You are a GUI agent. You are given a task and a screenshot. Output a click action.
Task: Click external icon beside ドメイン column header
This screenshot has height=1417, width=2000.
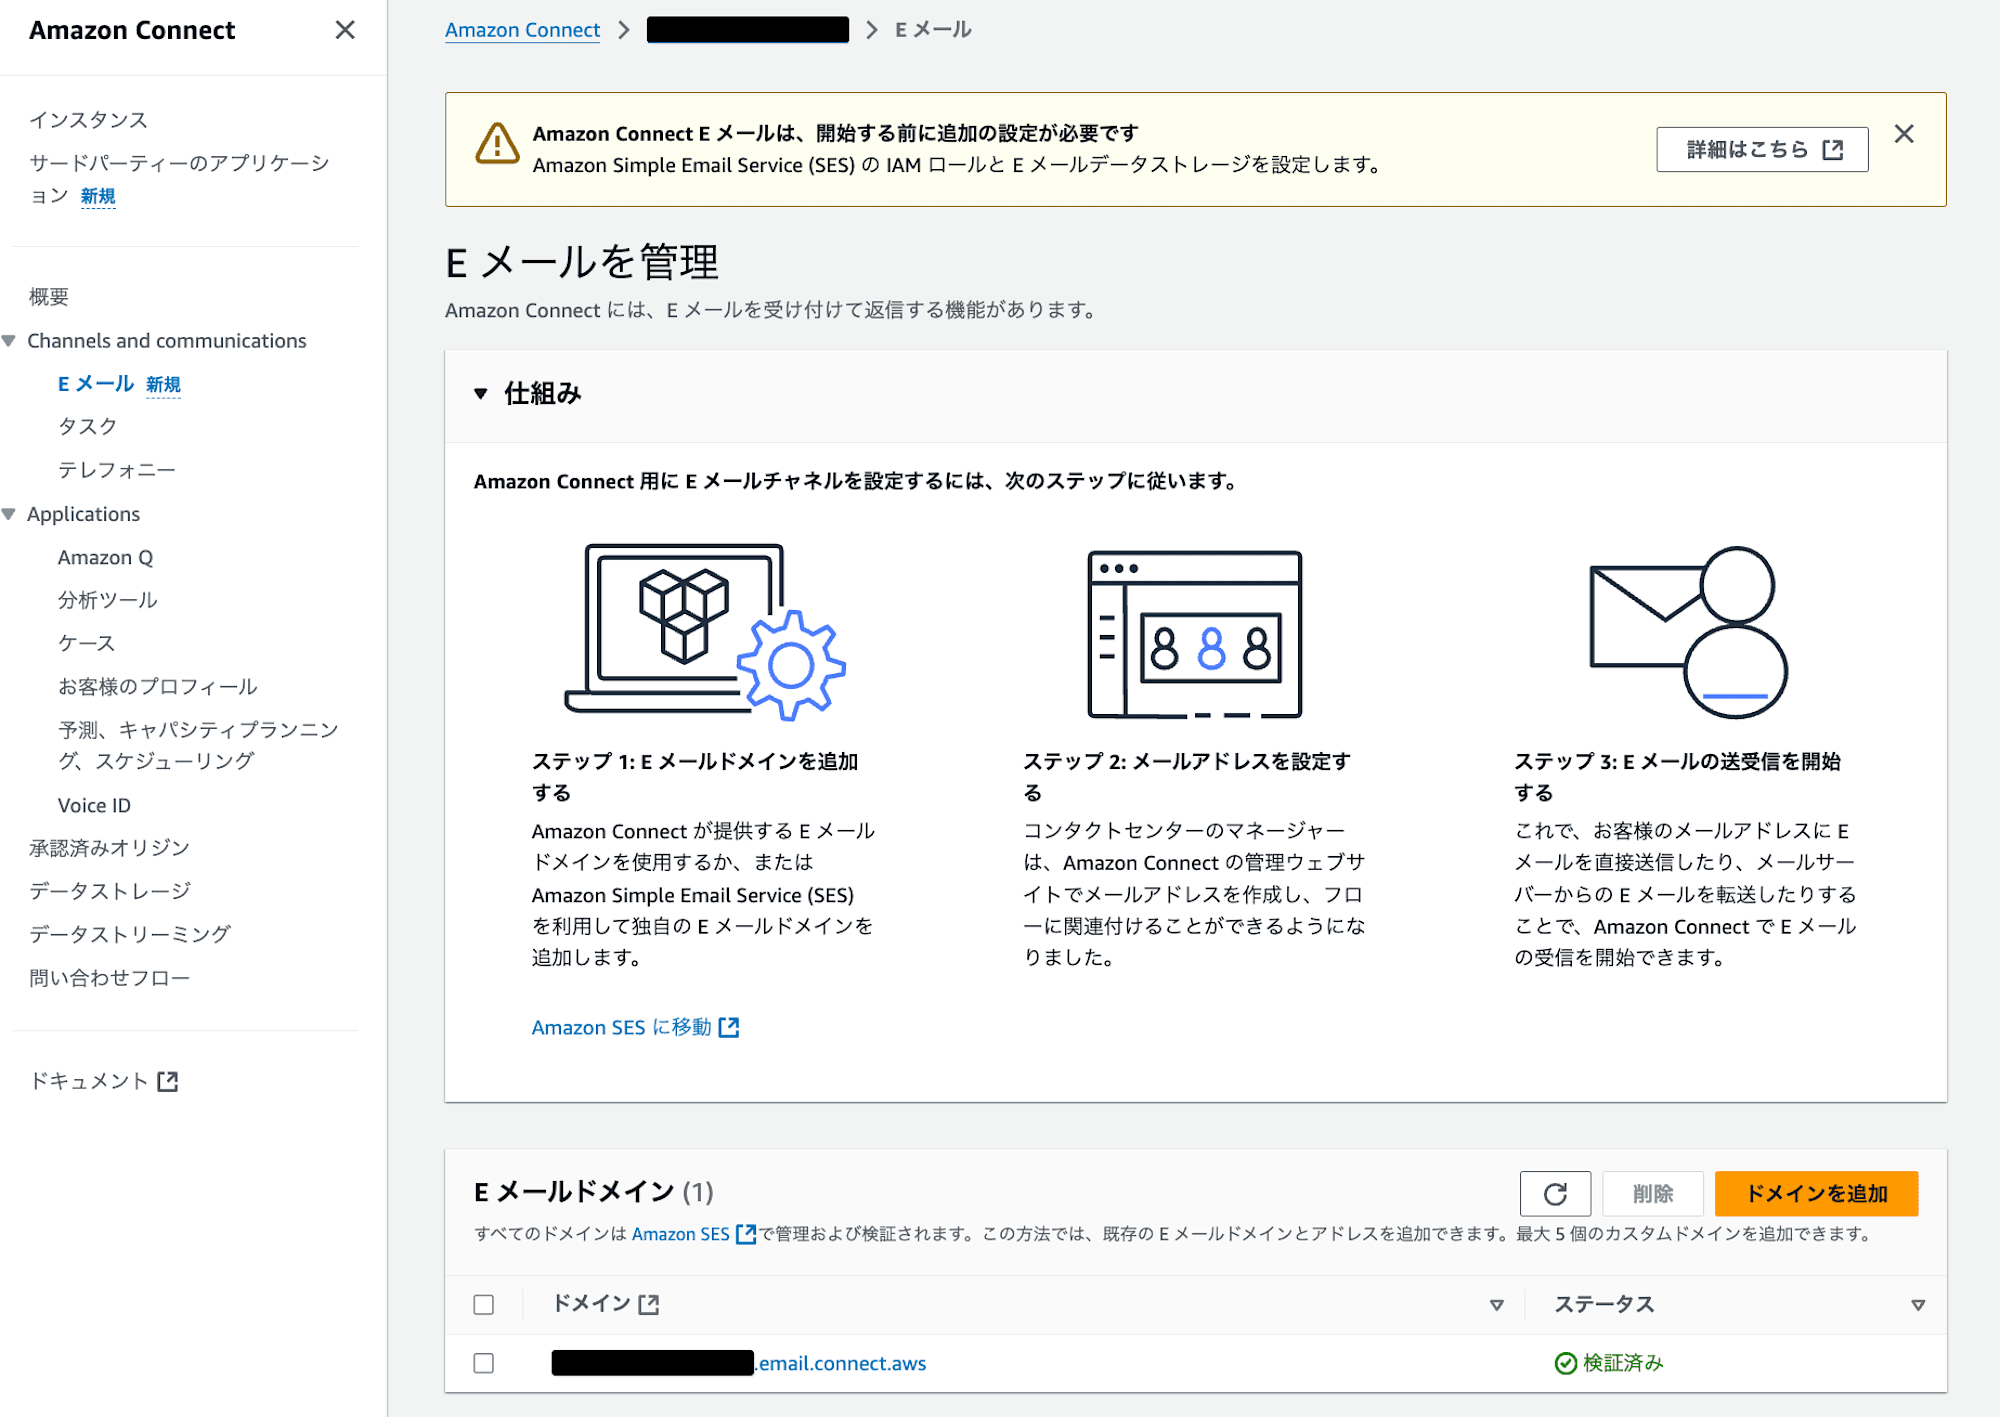point(649,1304)
